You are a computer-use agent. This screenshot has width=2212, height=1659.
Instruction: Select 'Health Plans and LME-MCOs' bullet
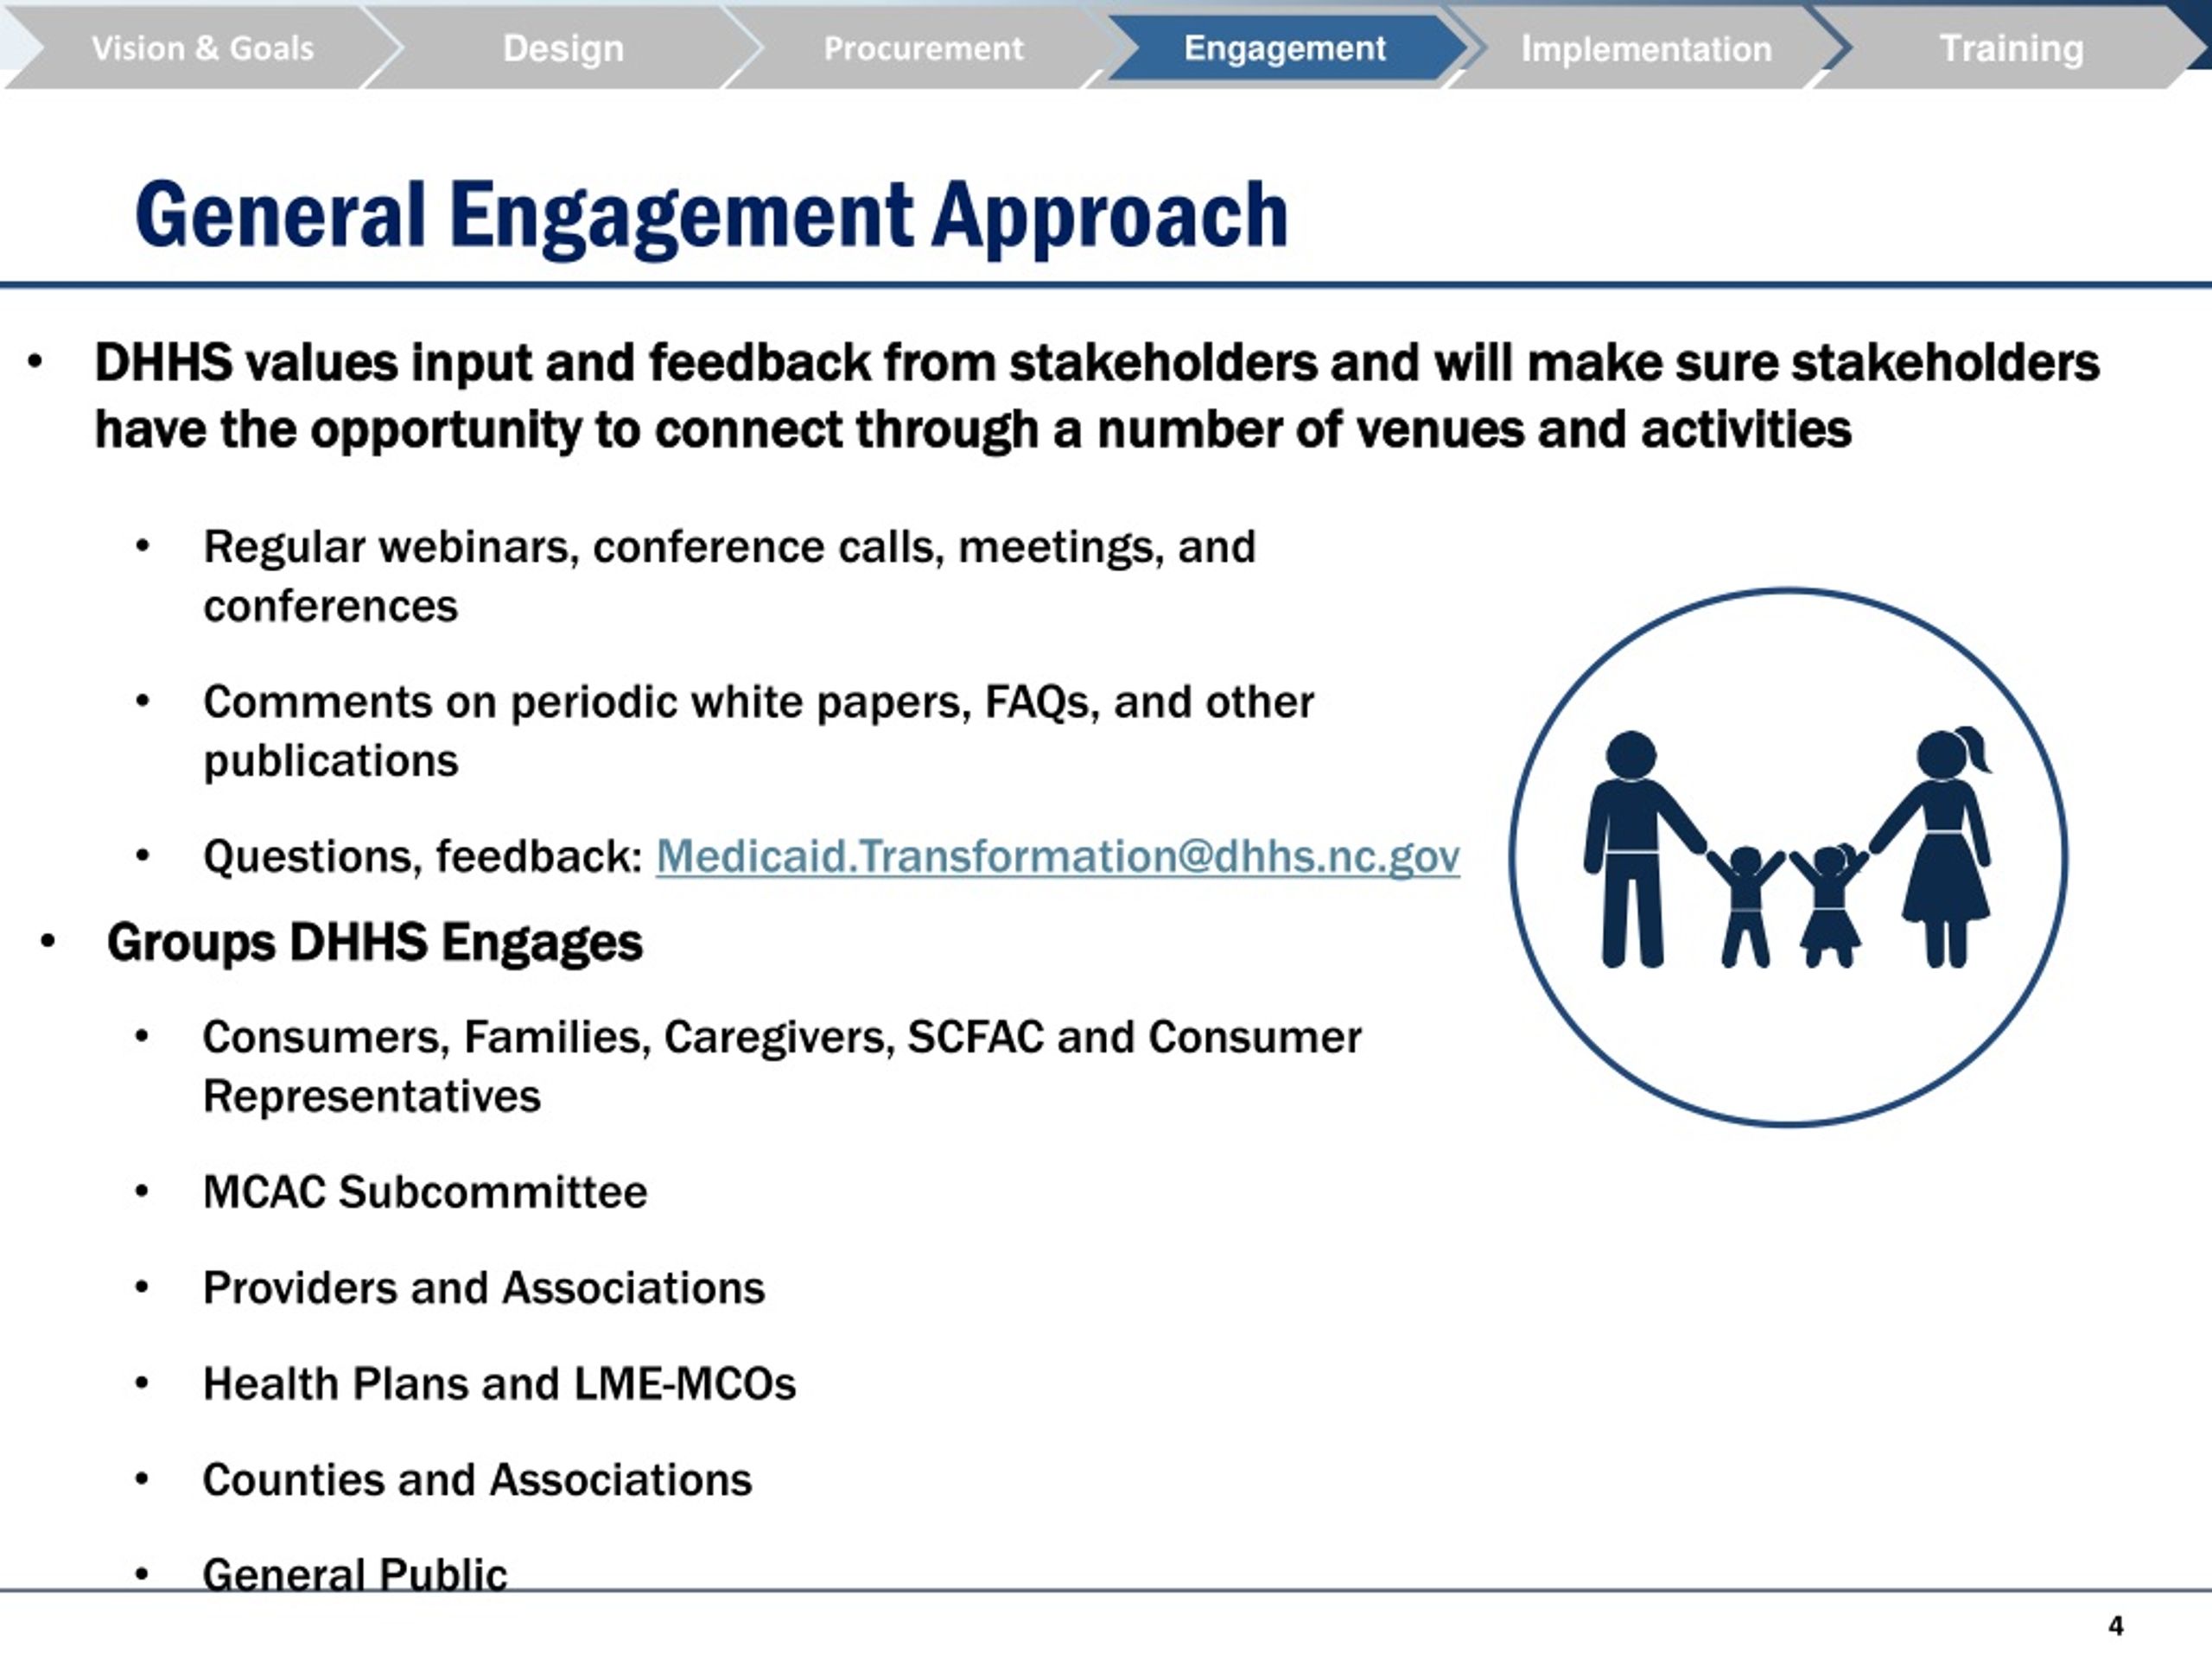pos(499,1384)
